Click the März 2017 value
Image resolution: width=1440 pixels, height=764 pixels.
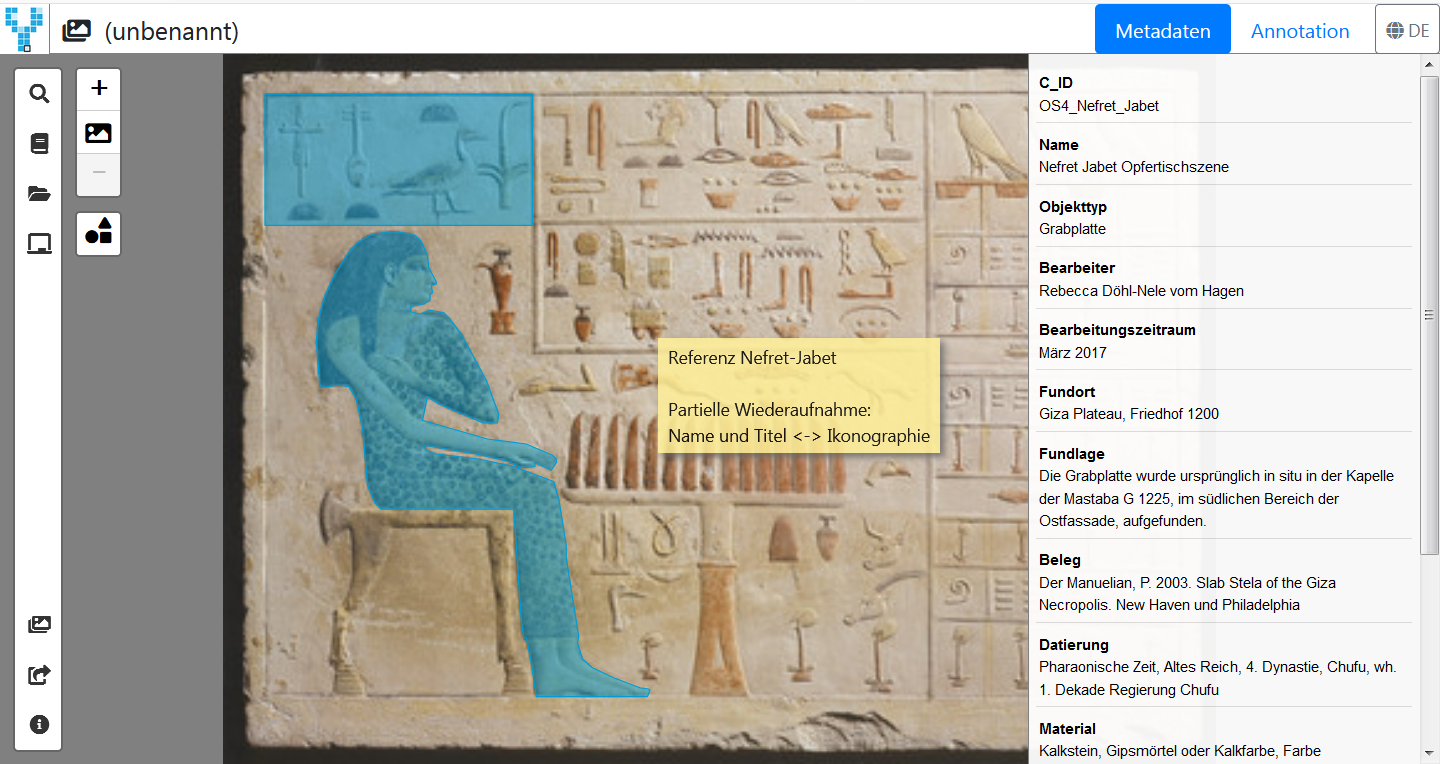pyautogui.click(x=1073, y=352)
